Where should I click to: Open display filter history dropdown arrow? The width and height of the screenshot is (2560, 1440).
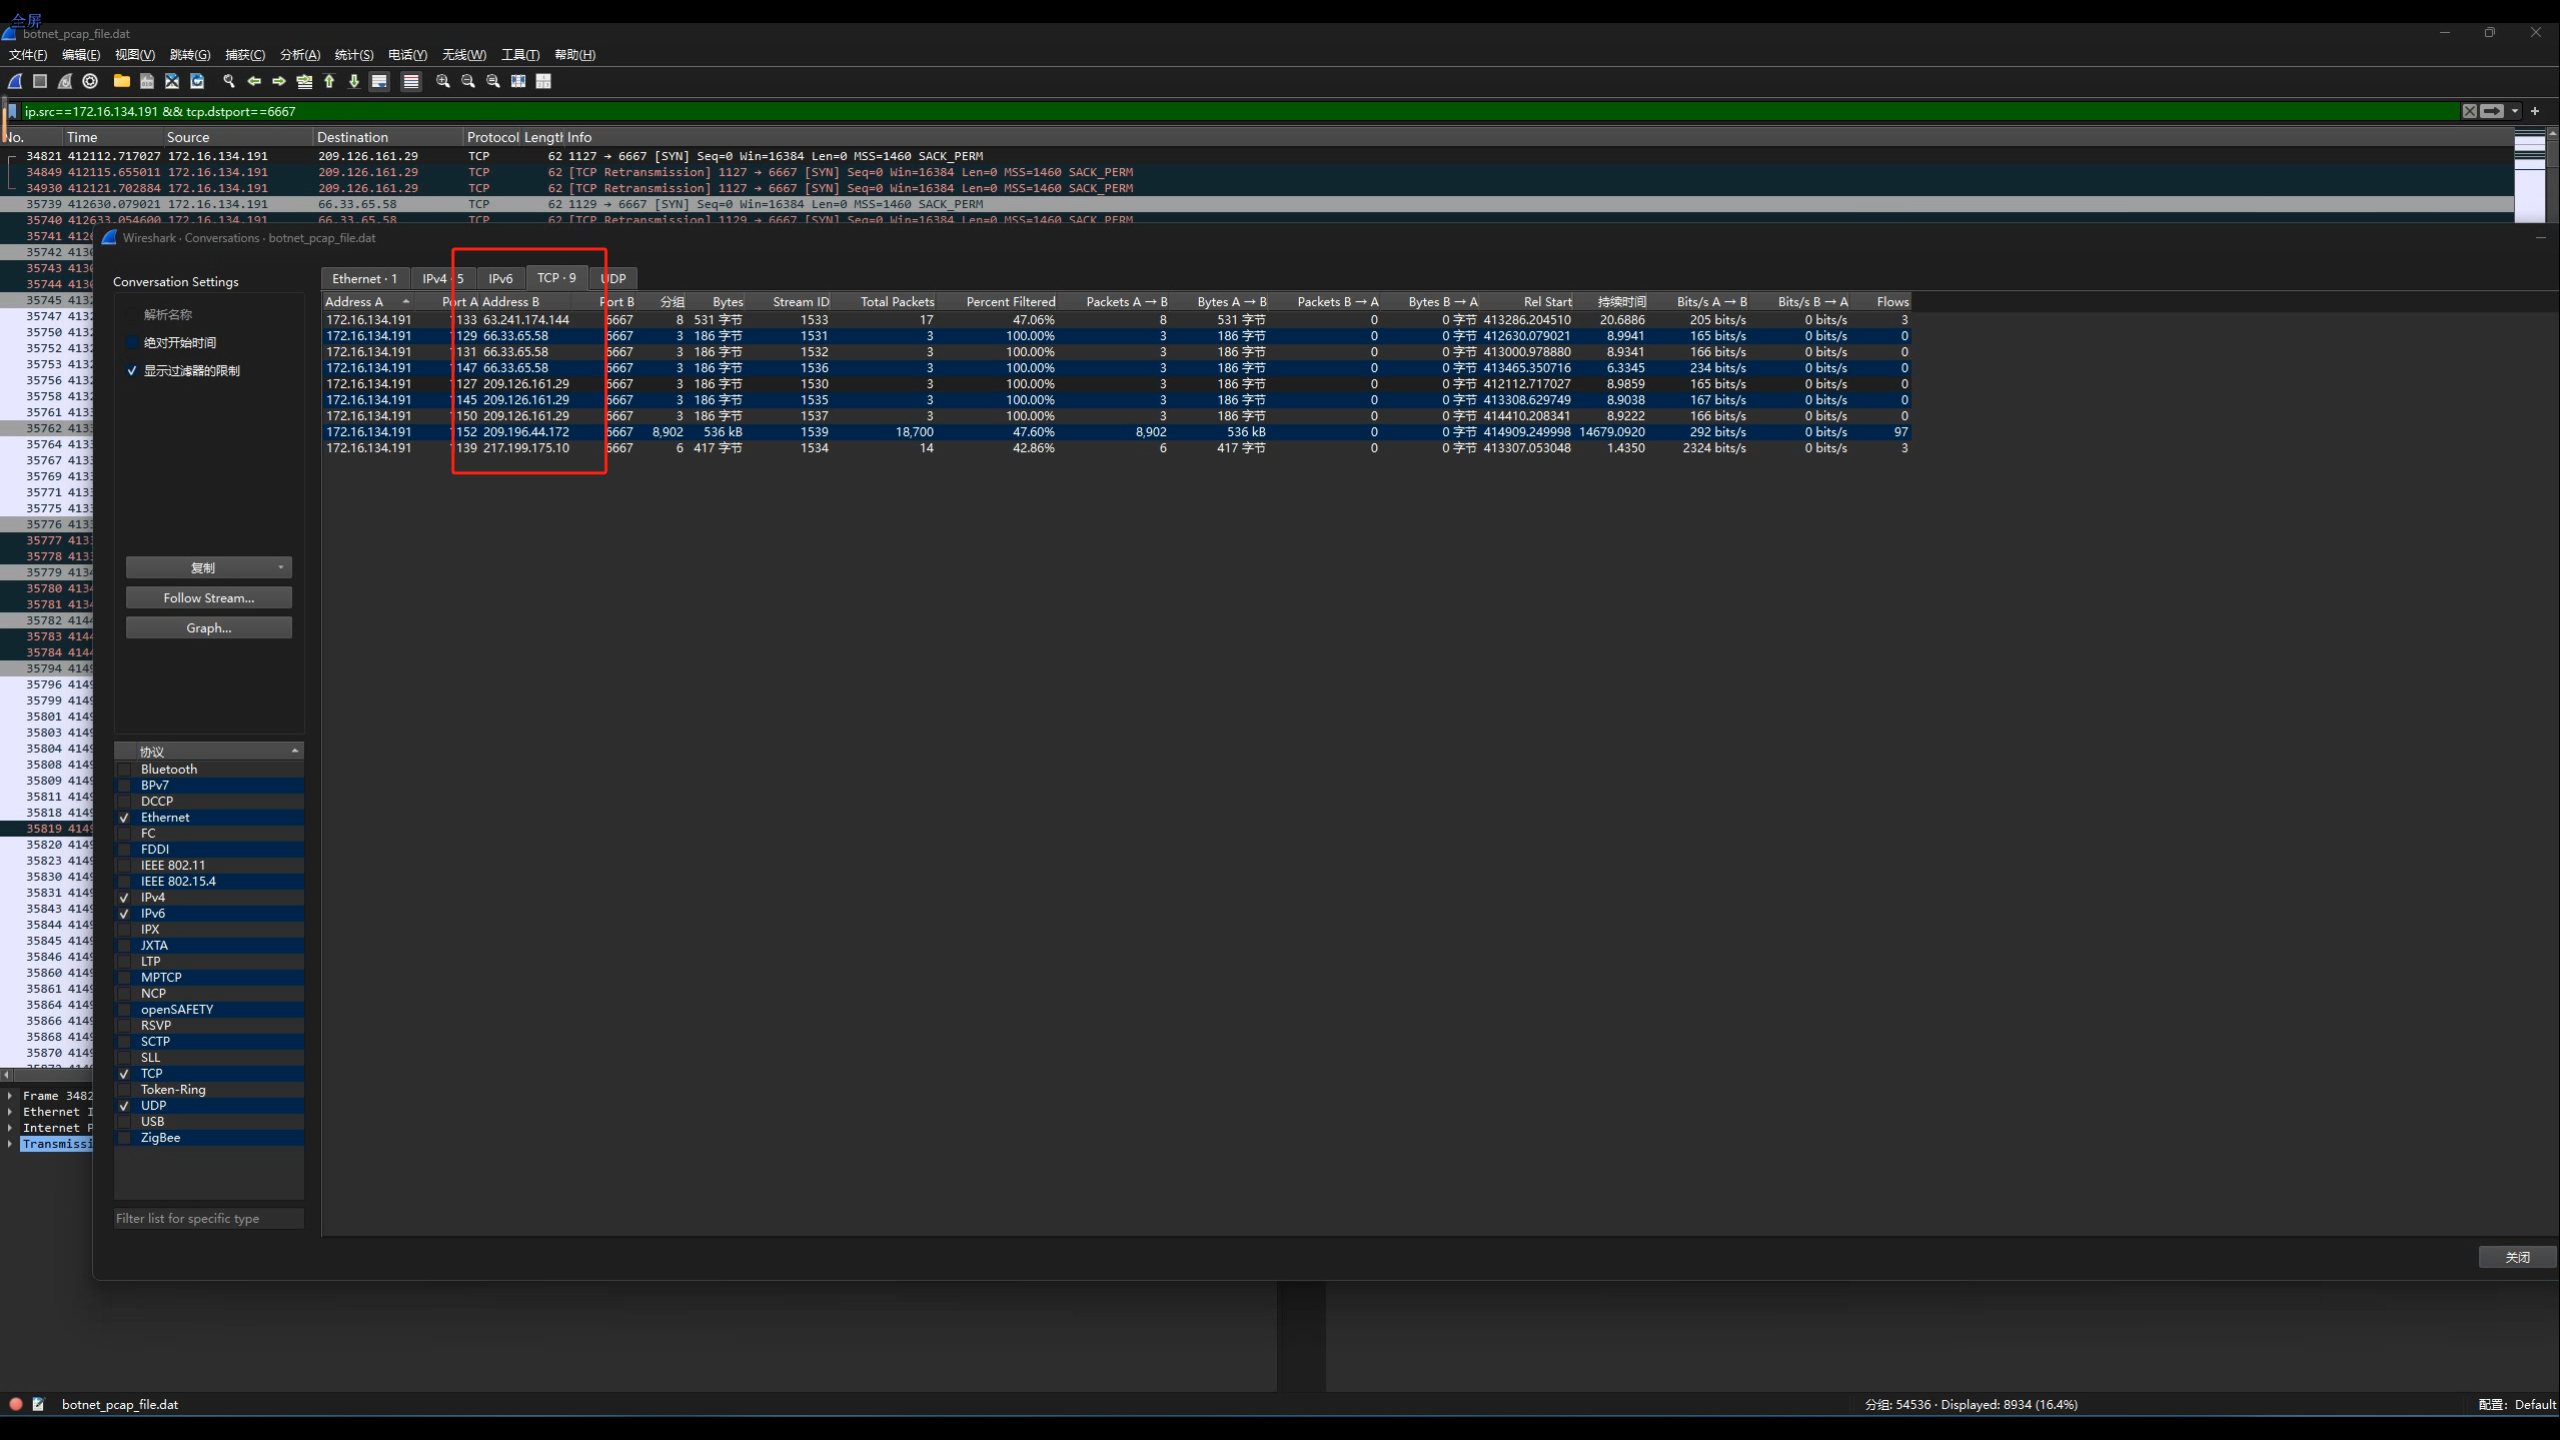pos(2514,111)
